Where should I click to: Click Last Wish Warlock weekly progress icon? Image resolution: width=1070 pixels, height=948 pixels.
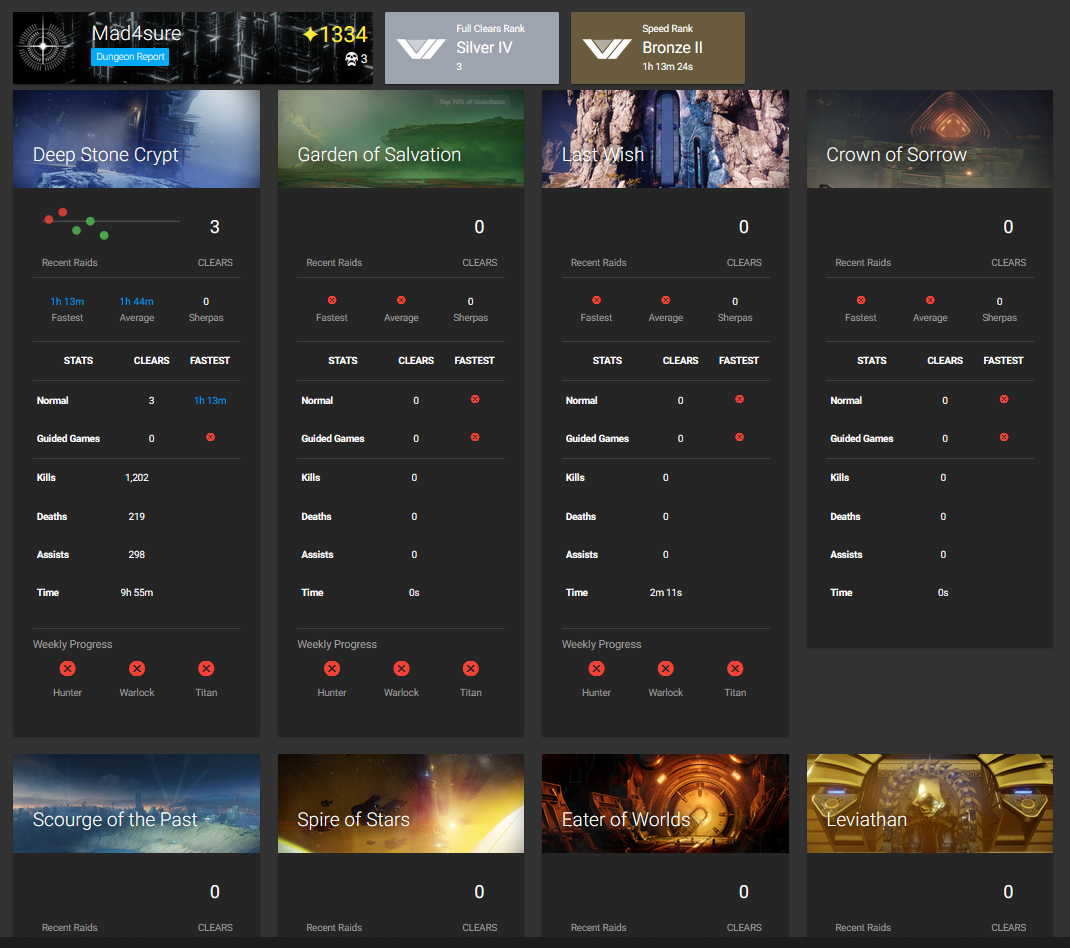pyautogui.click(x=666, y=669)
